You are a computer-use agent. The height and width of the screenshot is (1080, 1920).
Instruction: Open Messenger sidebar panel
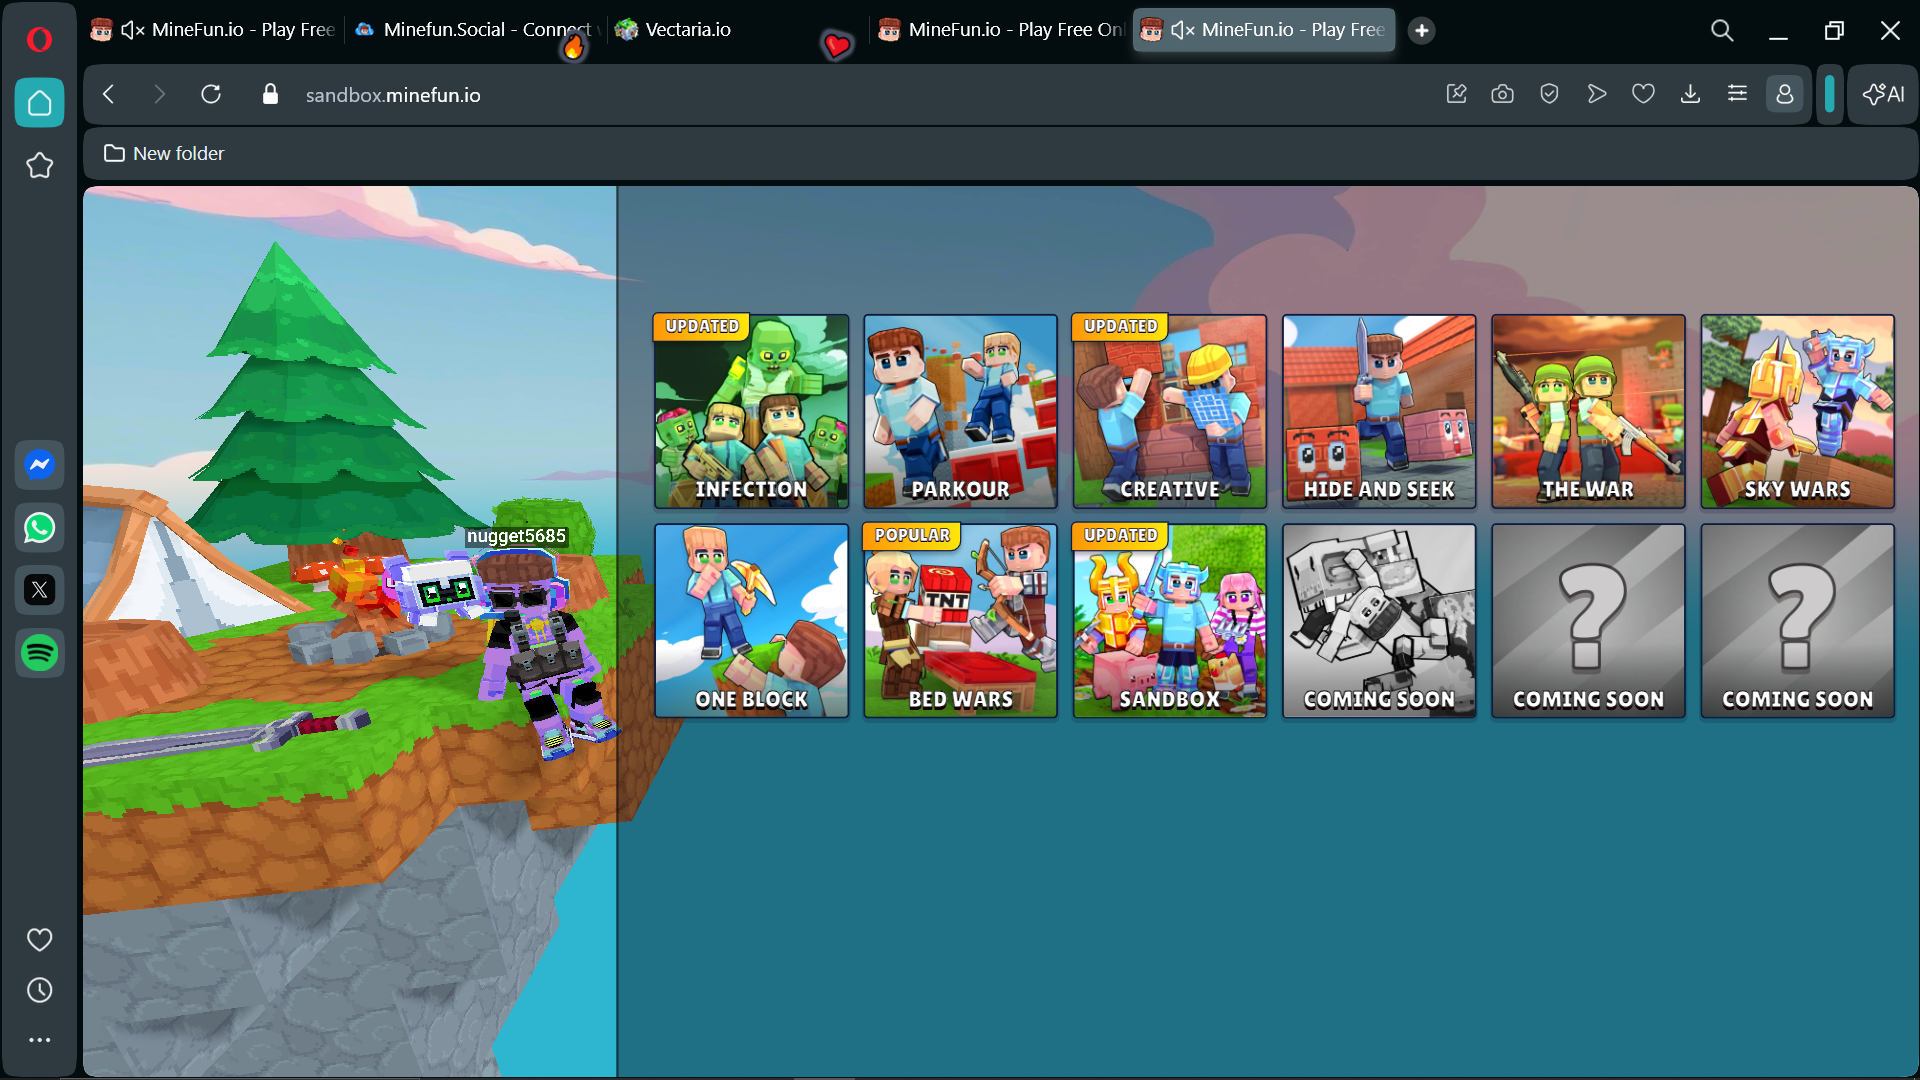(39, 465)
